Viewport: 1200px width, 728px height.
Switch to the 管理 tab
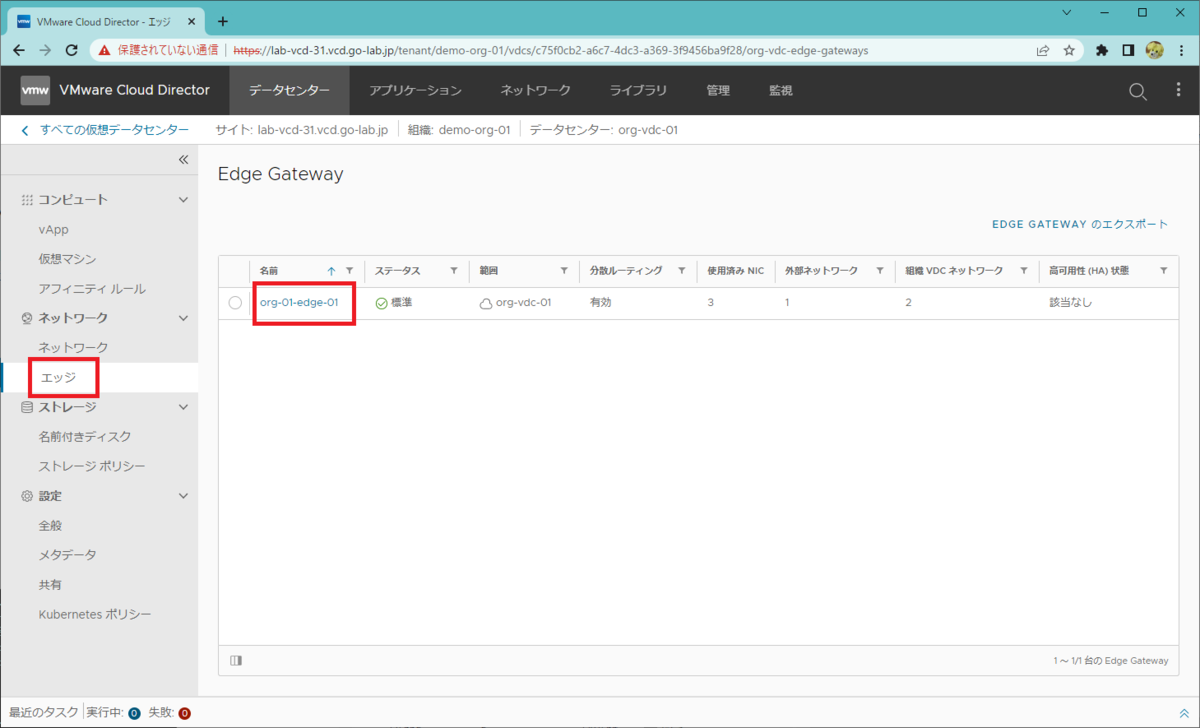coord(718,90)
